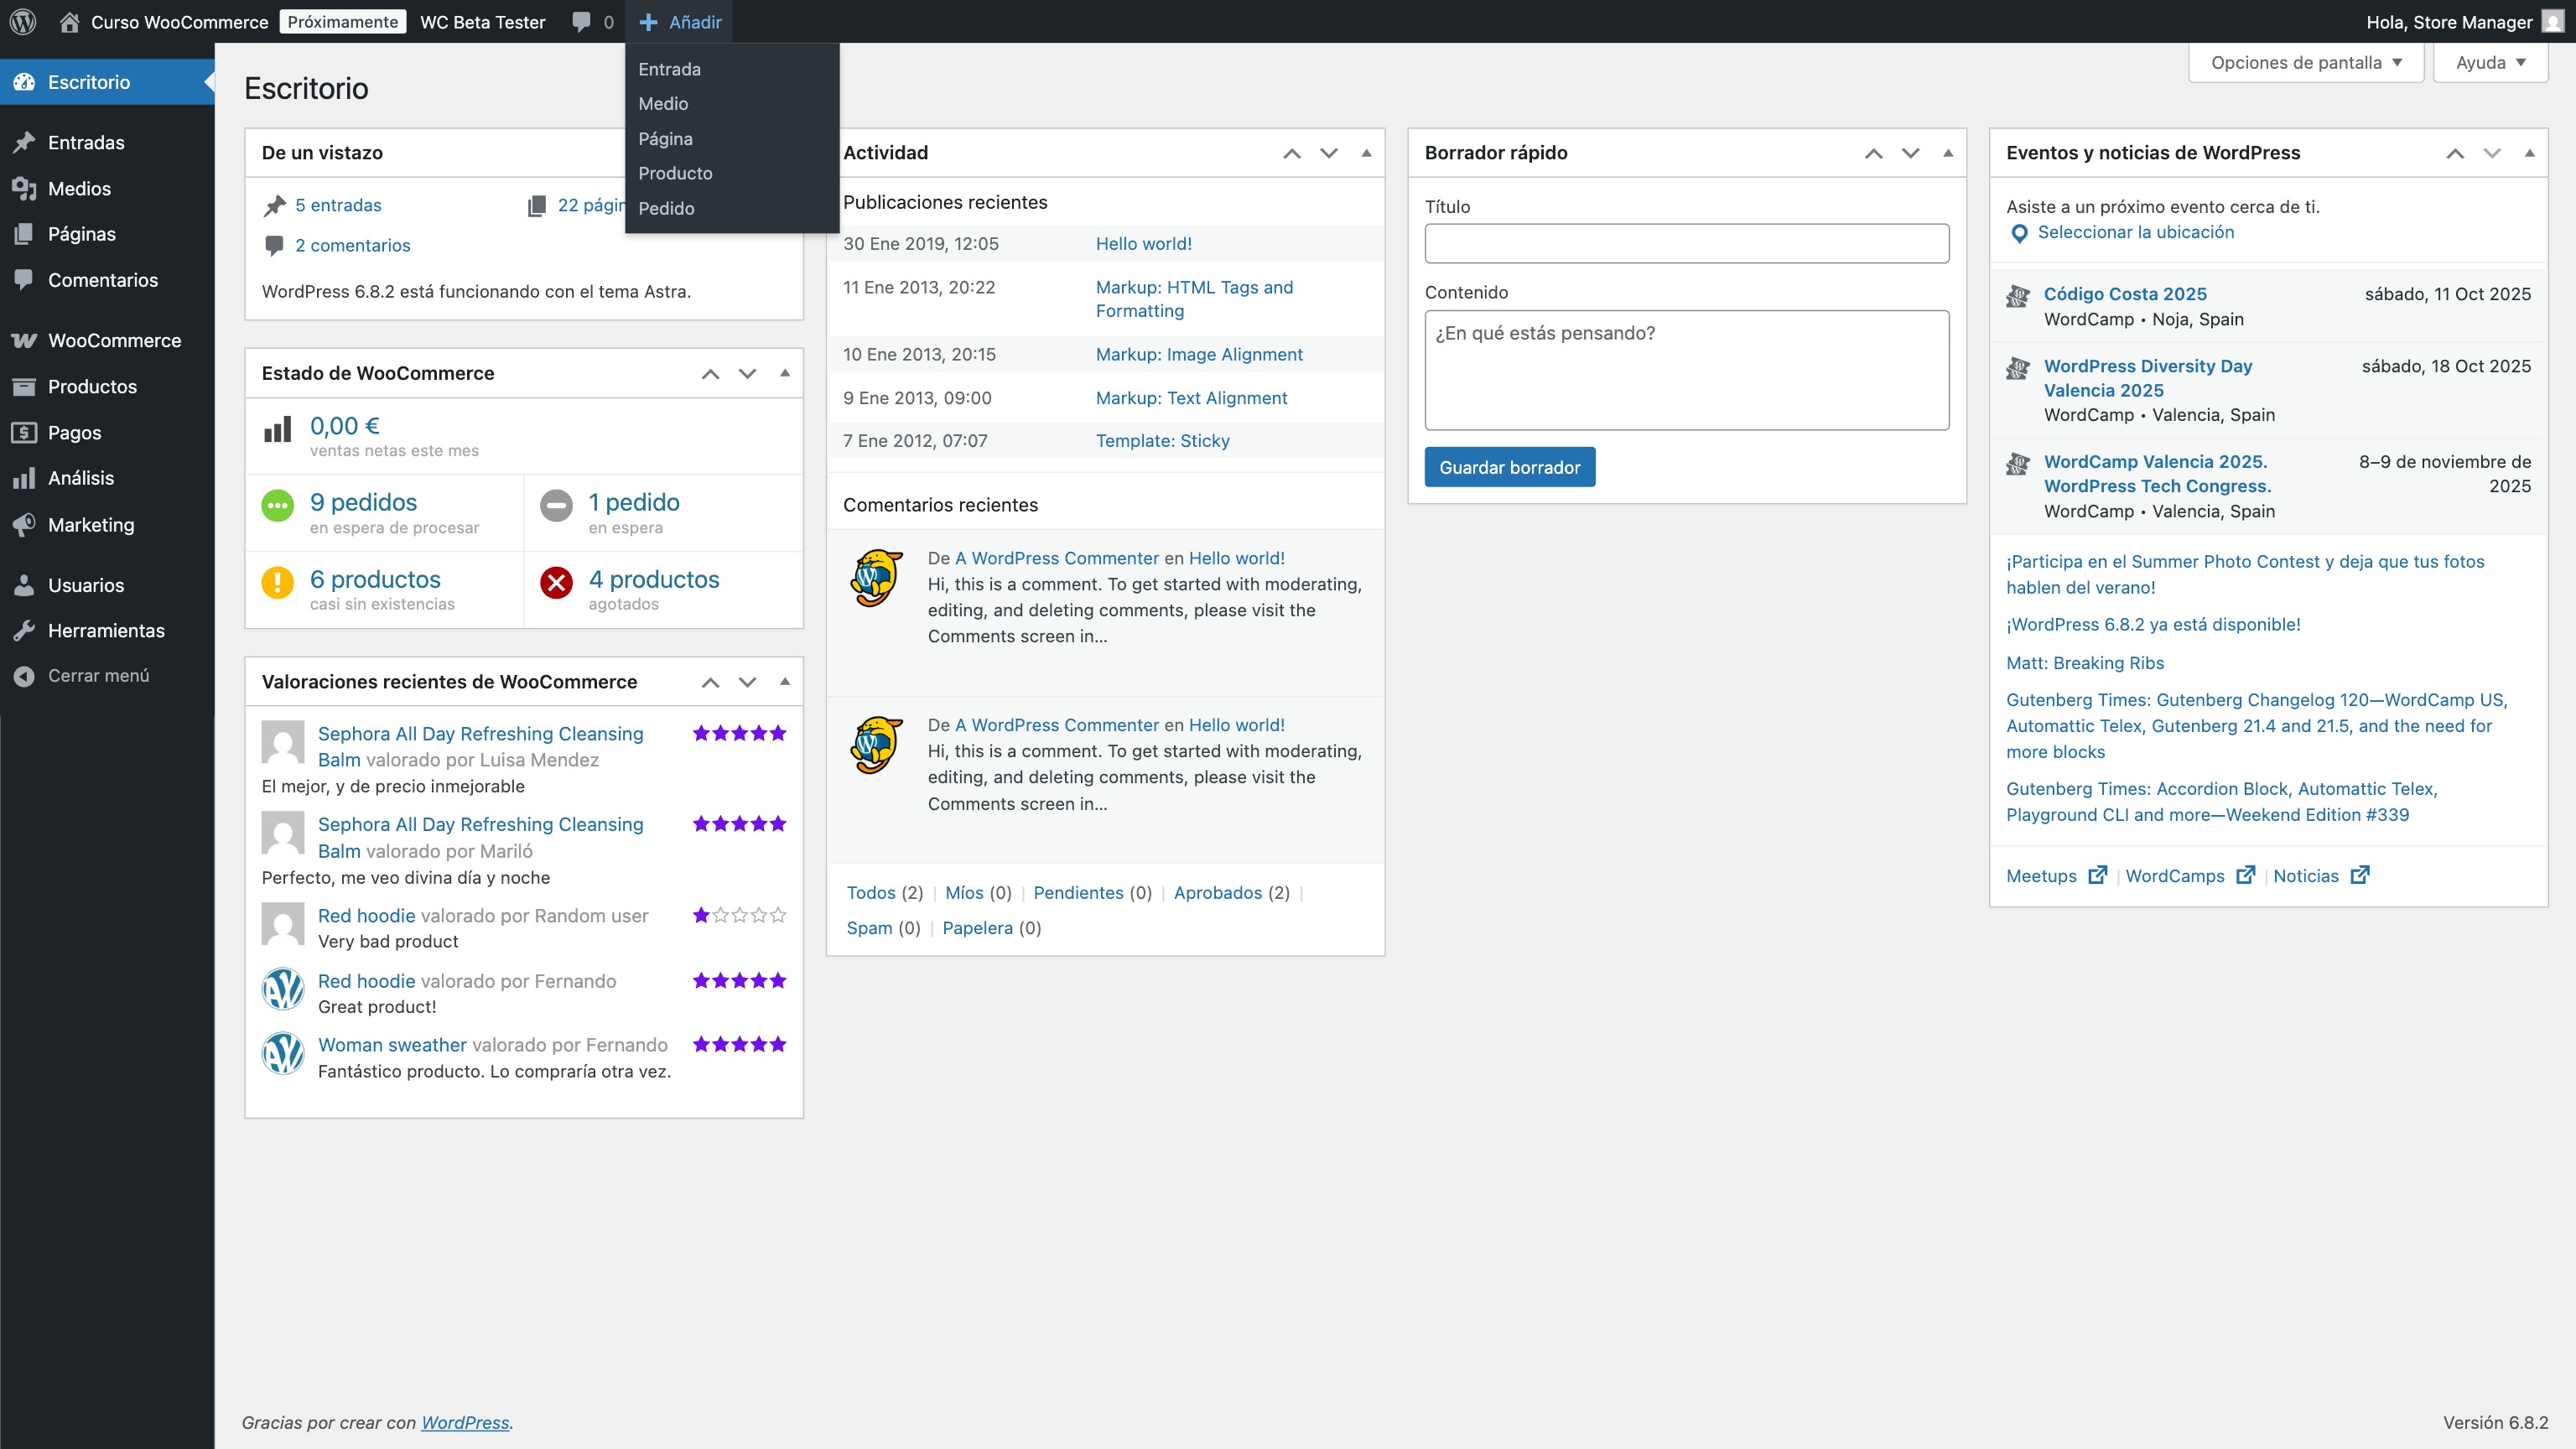Open the Seleccionar la ubicación link

pos(2135,232)
